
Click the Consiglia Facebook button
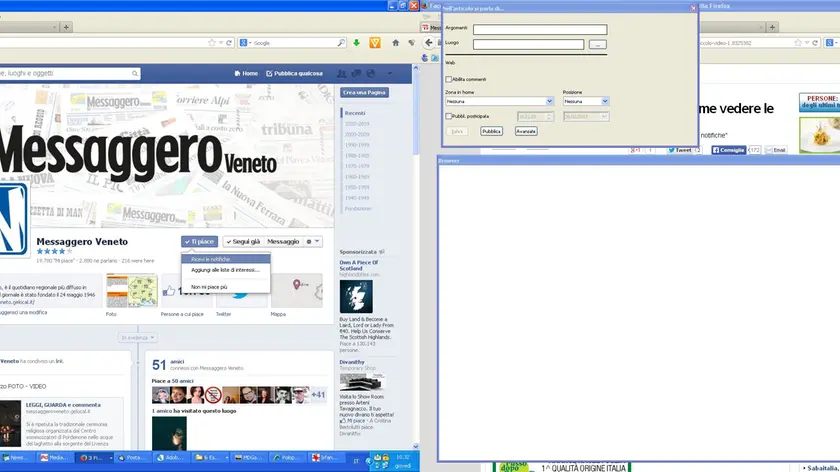(x=729, y=150)
